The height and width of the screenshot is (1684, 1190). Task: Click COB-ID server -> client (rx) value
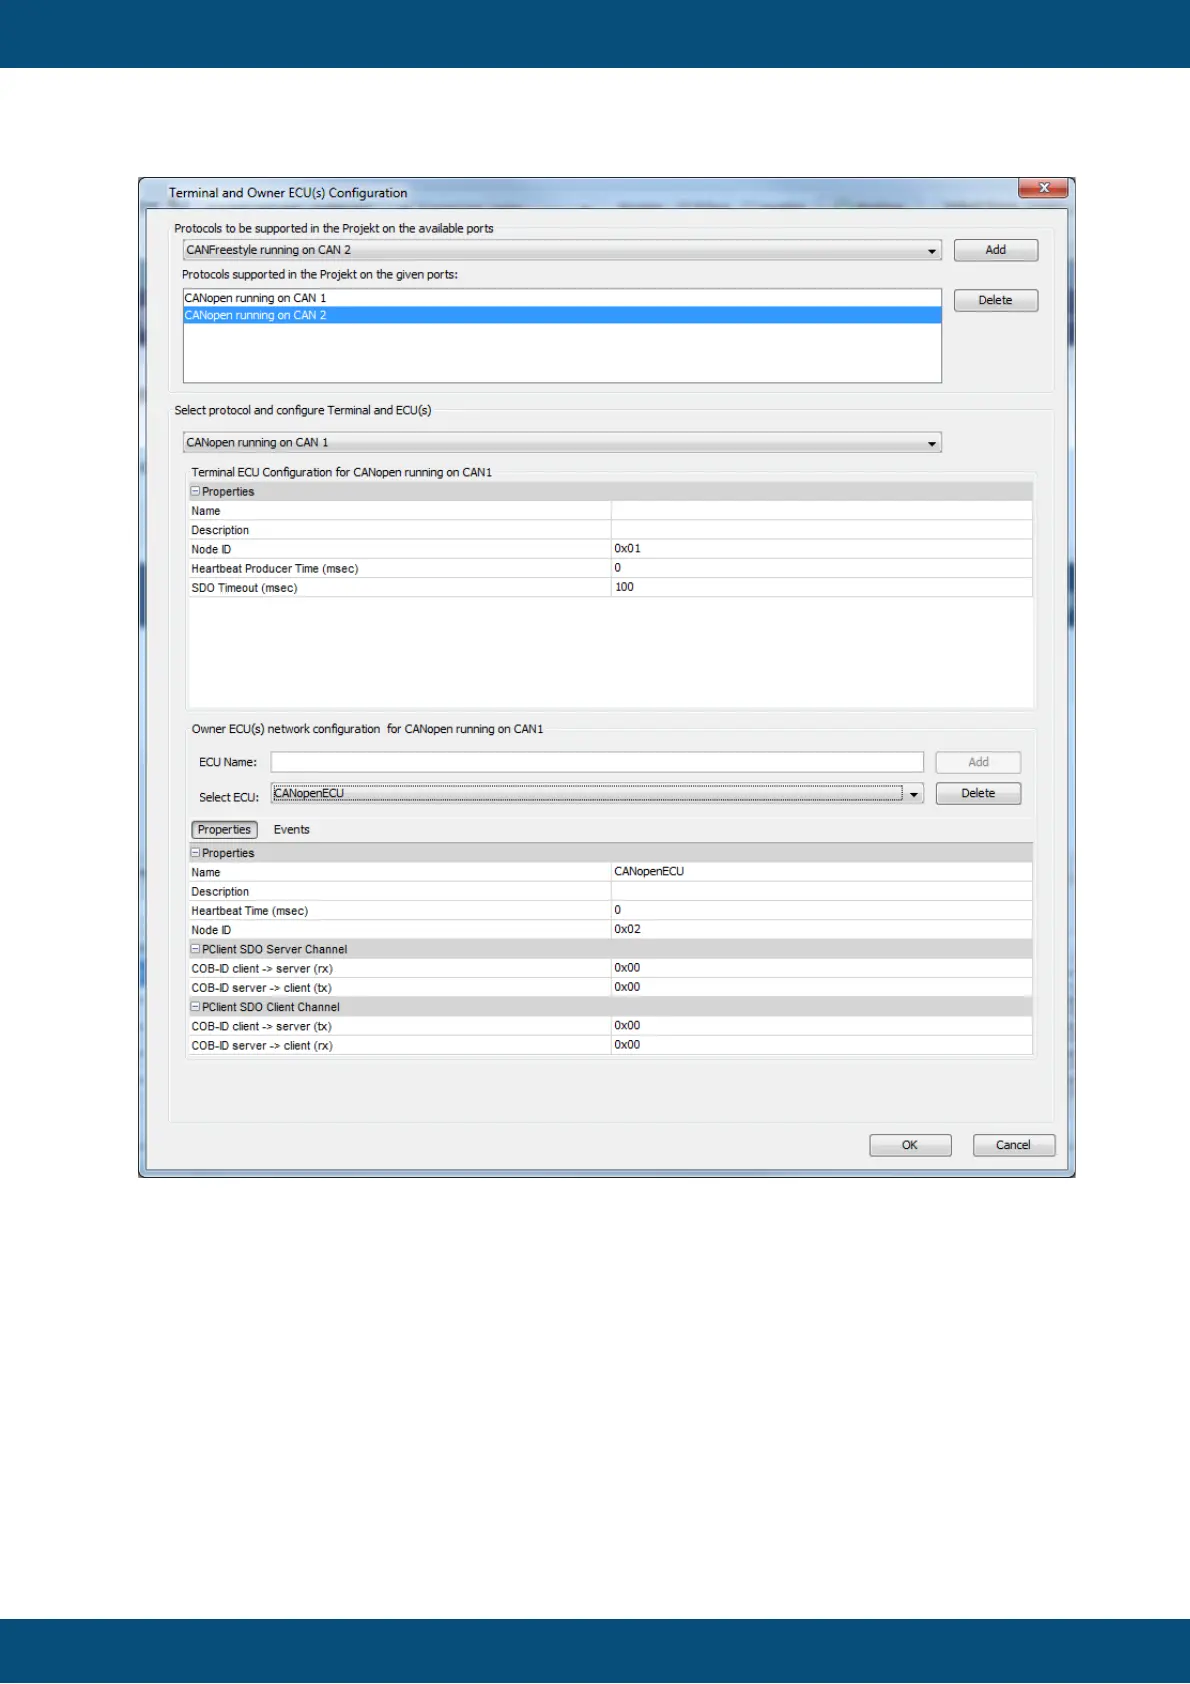click(821, 1045)
